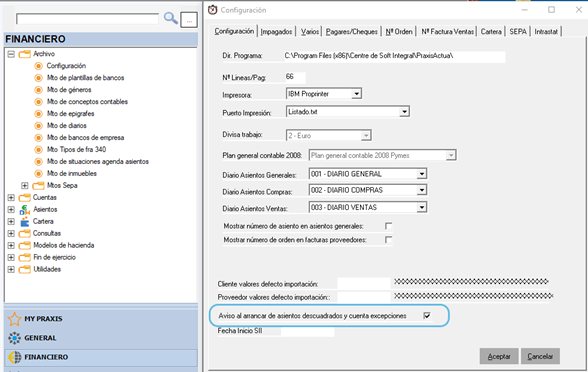588x372 pixels.
Task: Open the Archivo folder icon
Action: pos(25,54)
